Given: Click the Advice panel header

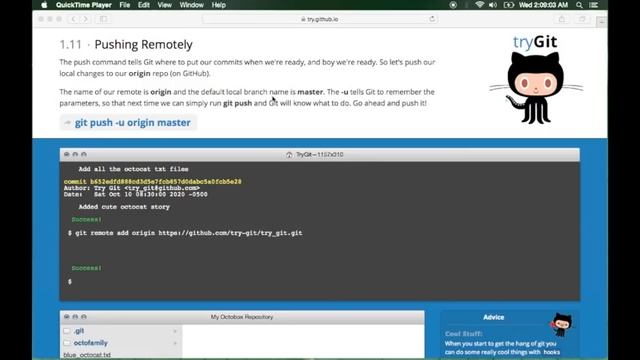Looking at the screenshot, I should [x=493, y=317].
